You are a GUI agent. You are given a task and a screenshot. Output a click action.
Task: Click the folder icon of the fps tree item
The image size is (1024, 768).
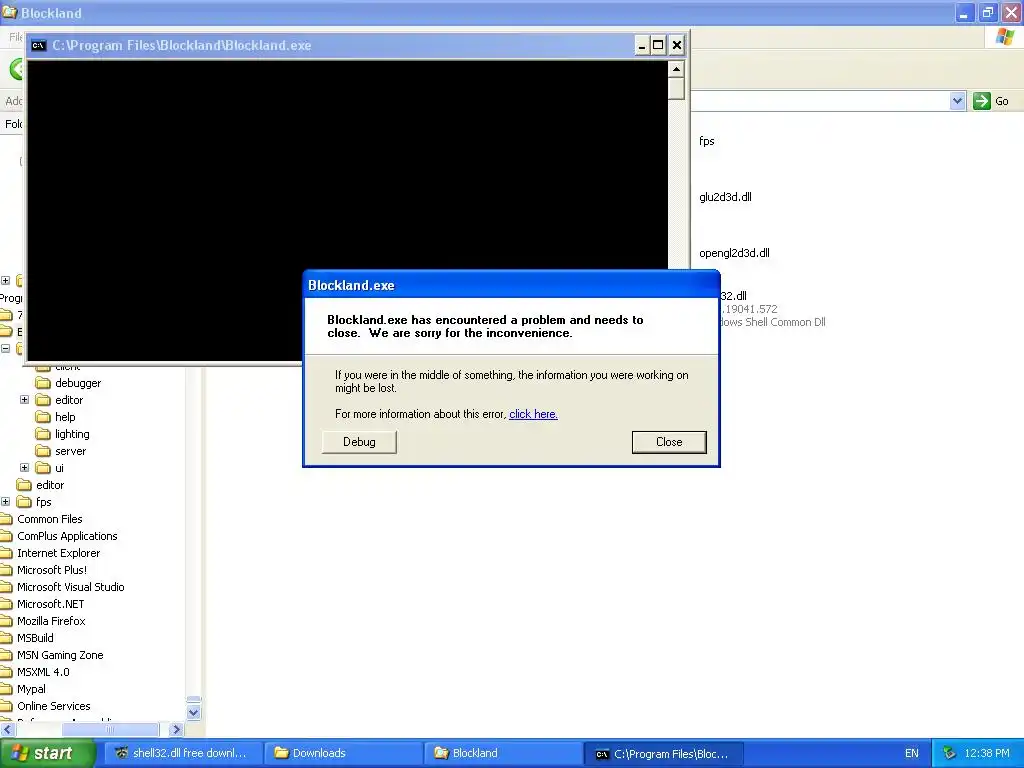[24, 502]
